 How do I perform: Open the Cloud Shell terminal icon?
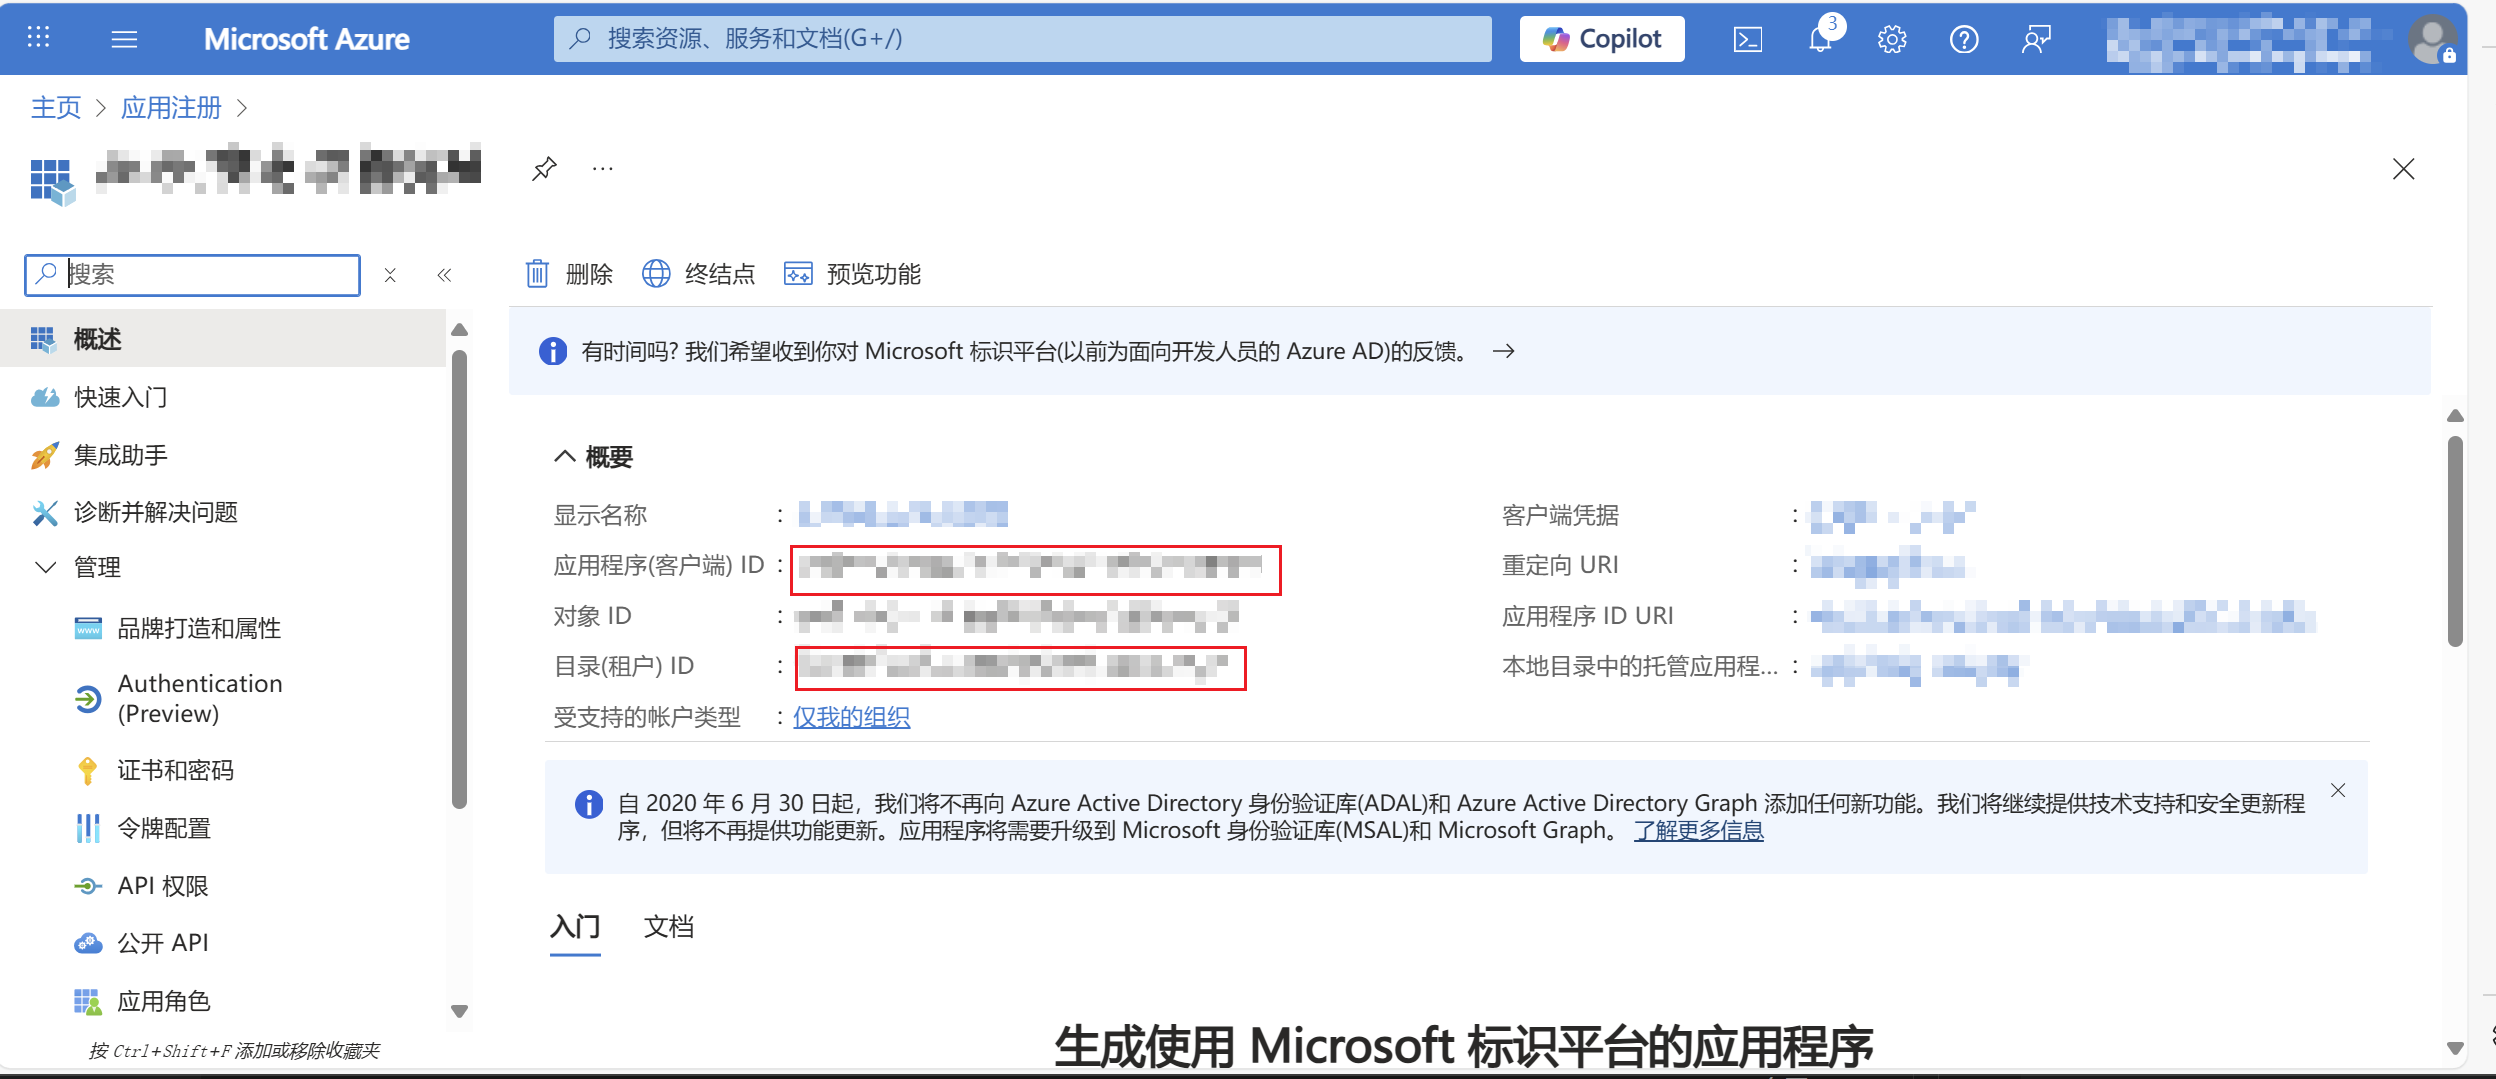pyautogui.click(x=1747, y=39)
